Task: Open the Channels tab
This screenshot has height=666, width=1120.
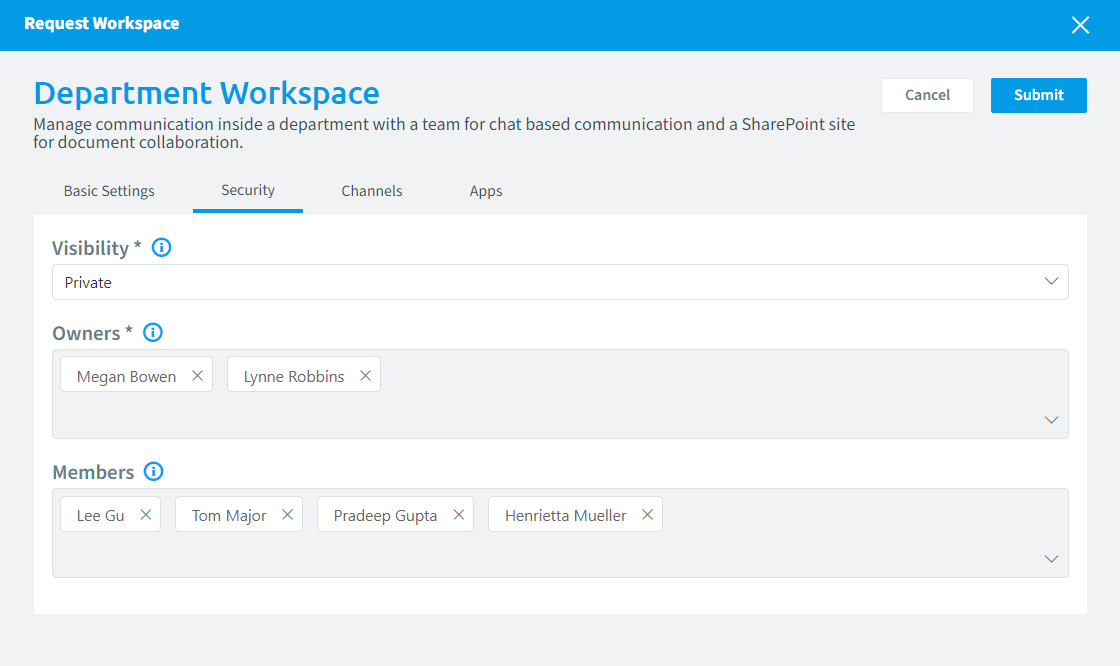Action: [x=371, y=191]
